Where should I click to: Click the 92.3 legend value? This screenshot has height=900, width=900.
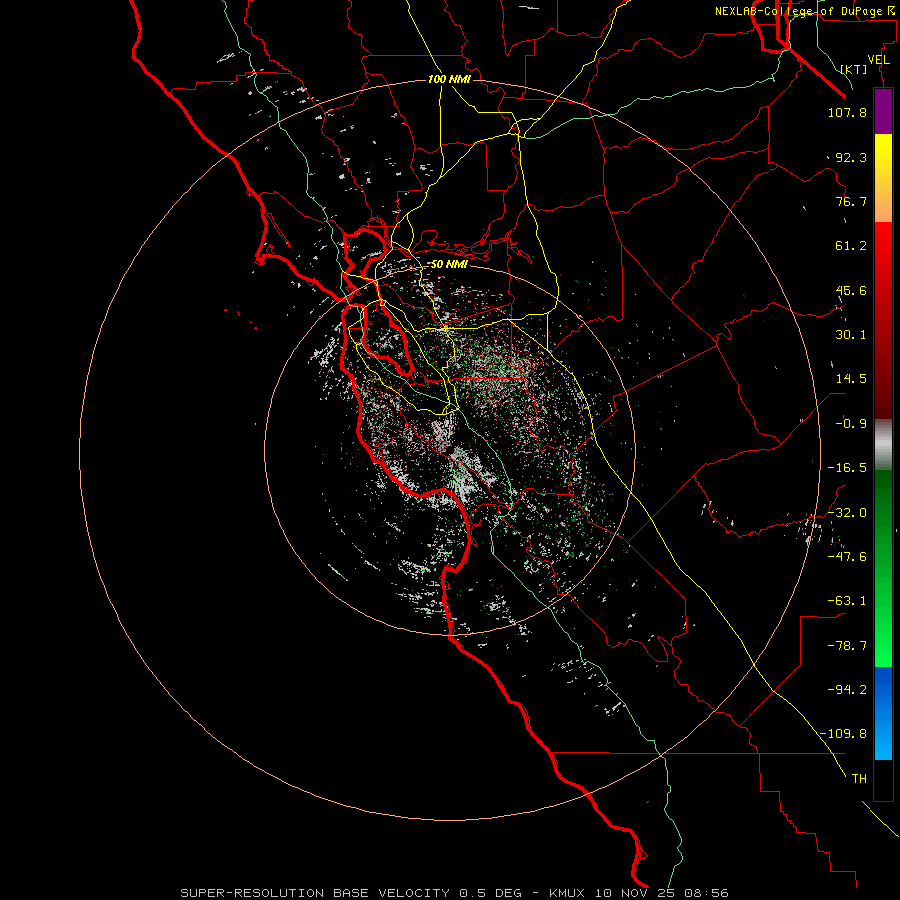(x=851, y=157)
